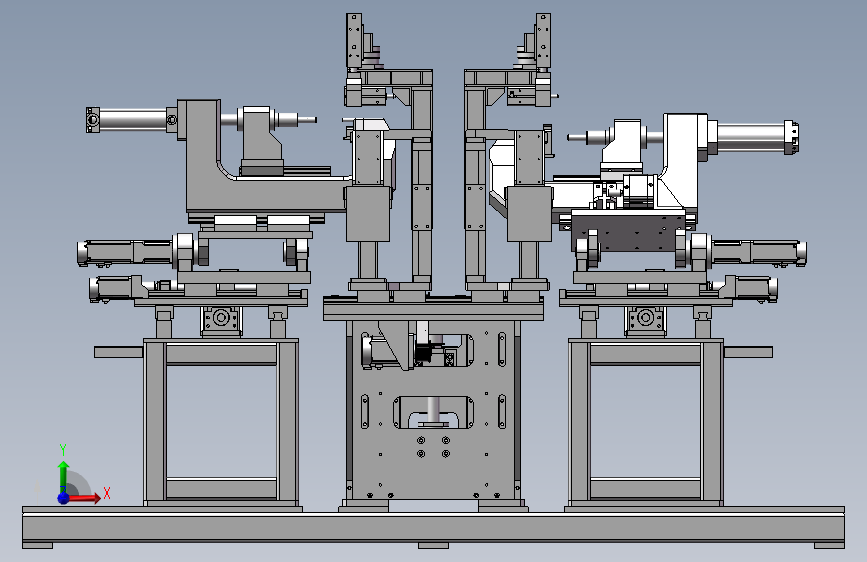Click the green "Y" label above the triad
Viewport: 867px width, 562px height.
[x=63, y=450]
